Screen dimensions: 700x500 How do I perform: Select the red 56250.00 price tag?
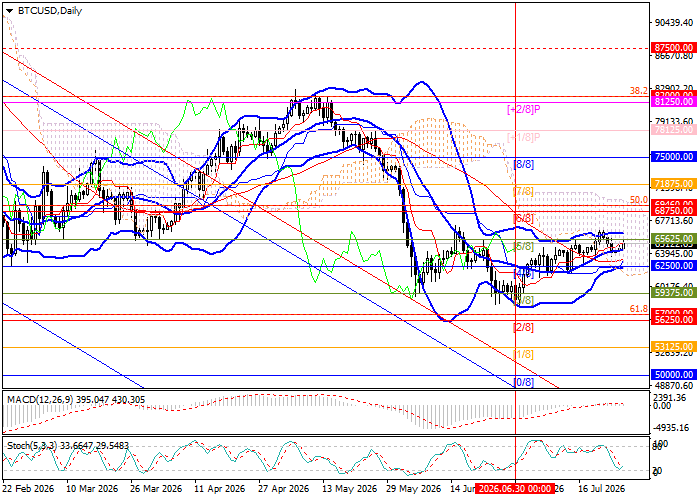click(674, 320)
